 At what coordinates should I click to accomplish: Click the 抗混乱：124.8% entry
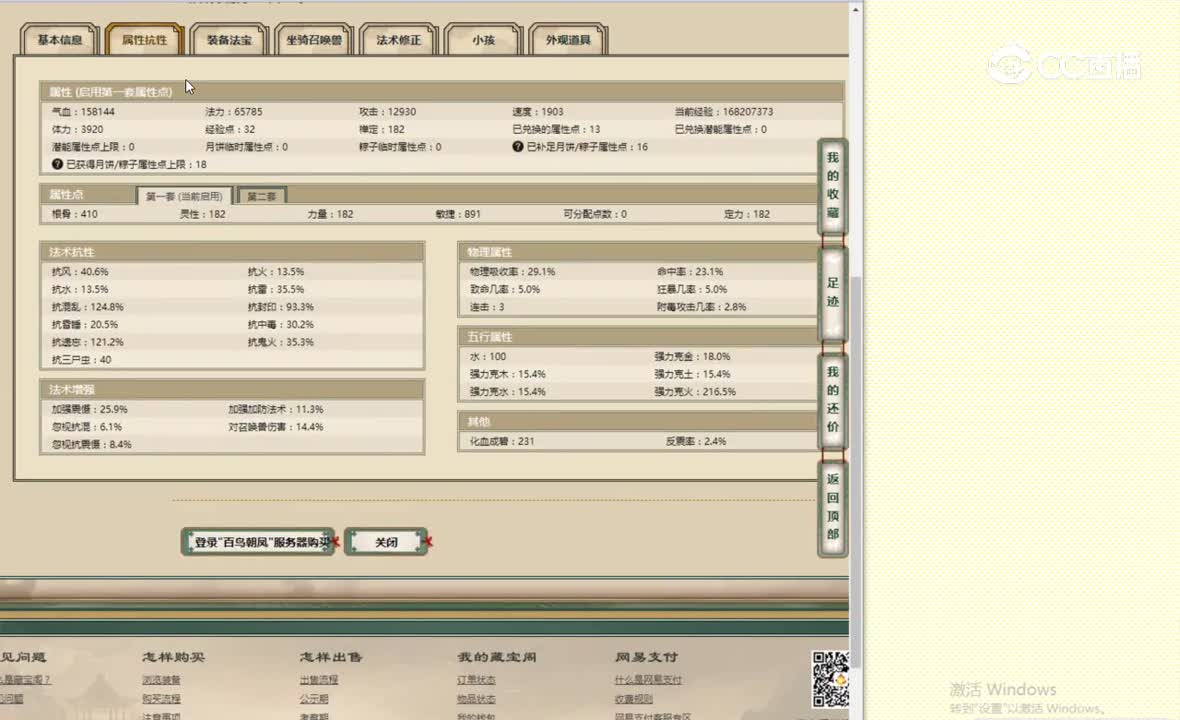[x=87, y=307]
